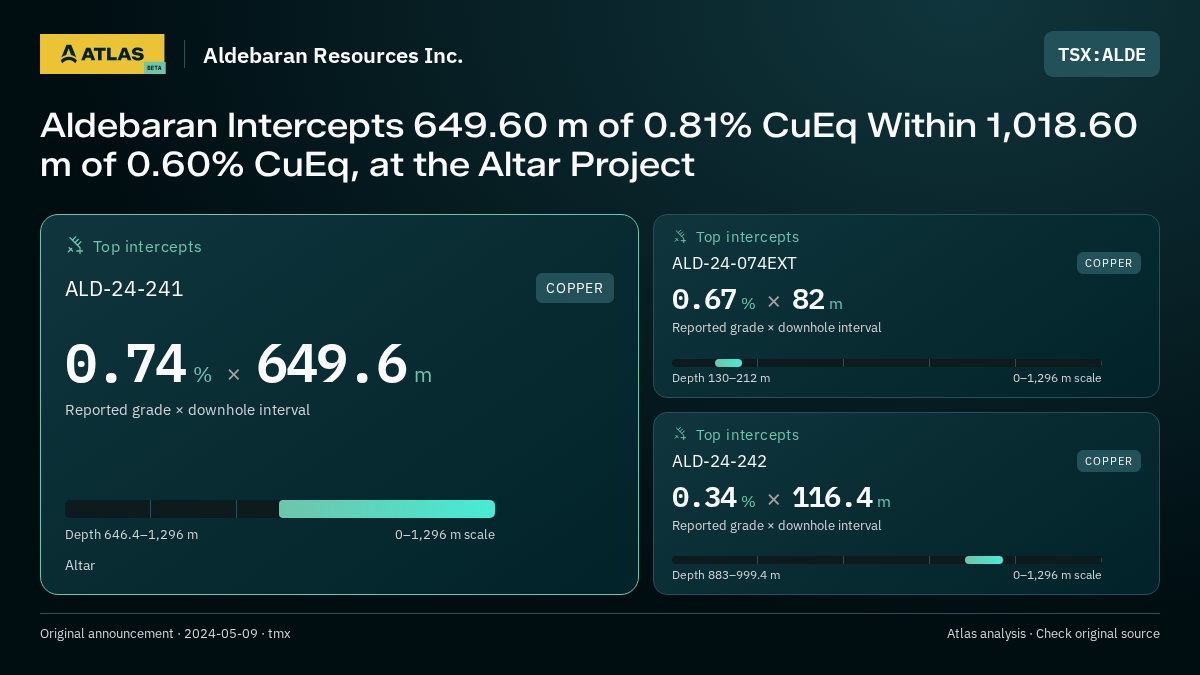Click the drill icon in the ALD-24-074EXT card

[x=680, y=237]
